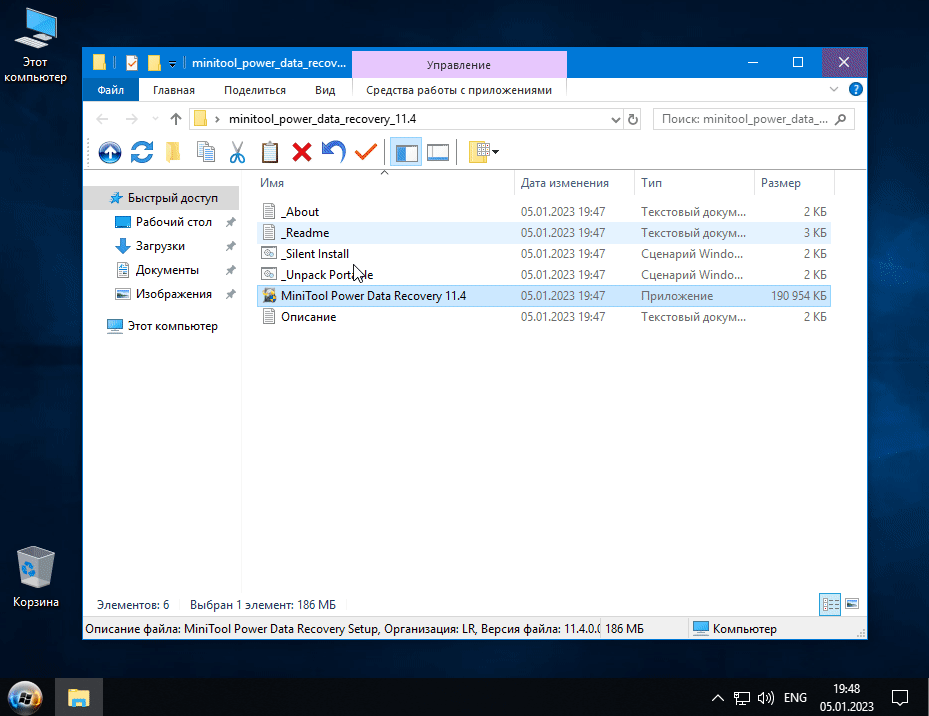This screenshot has width=929, height=716.
Task: Switch to large icons view in status bar
Action: [852, 604]
